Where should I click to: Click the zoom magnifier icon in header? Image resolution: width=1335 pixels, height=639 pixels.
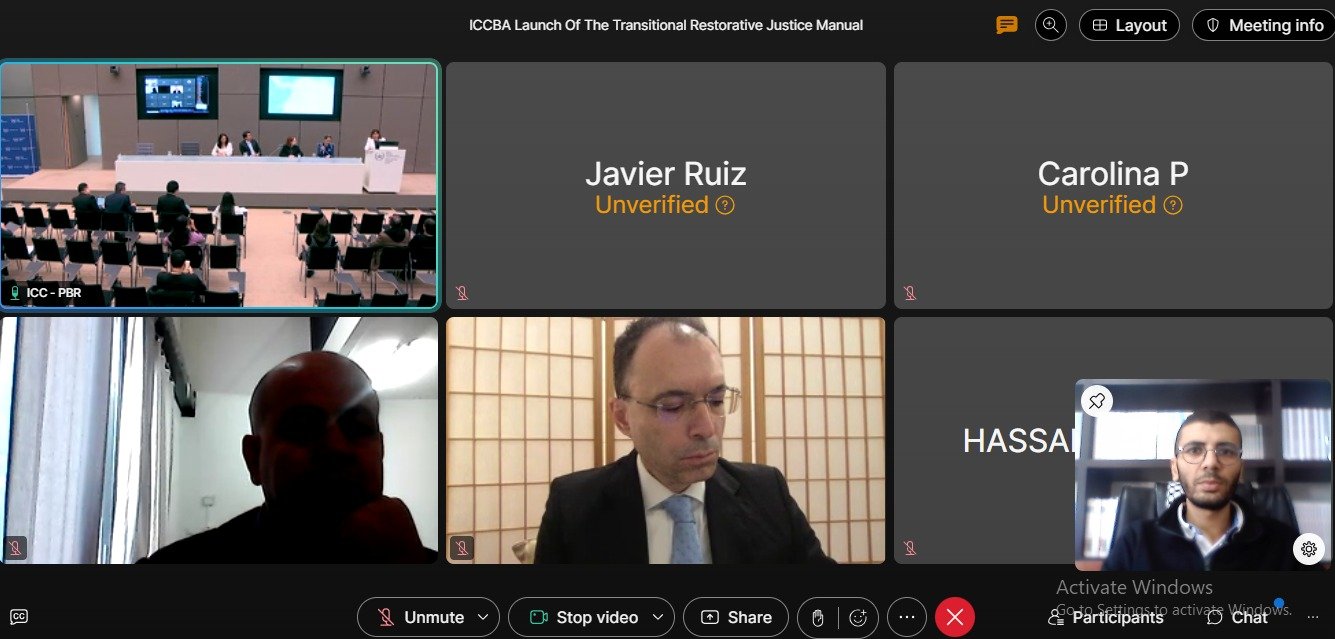1051,25
